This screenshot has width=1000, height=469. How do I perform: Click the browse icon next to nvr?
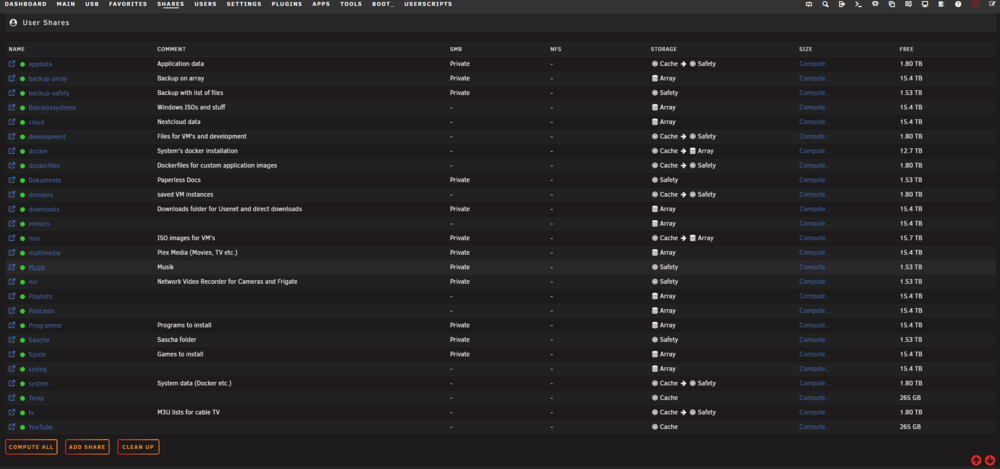click(x=11, y=281)
